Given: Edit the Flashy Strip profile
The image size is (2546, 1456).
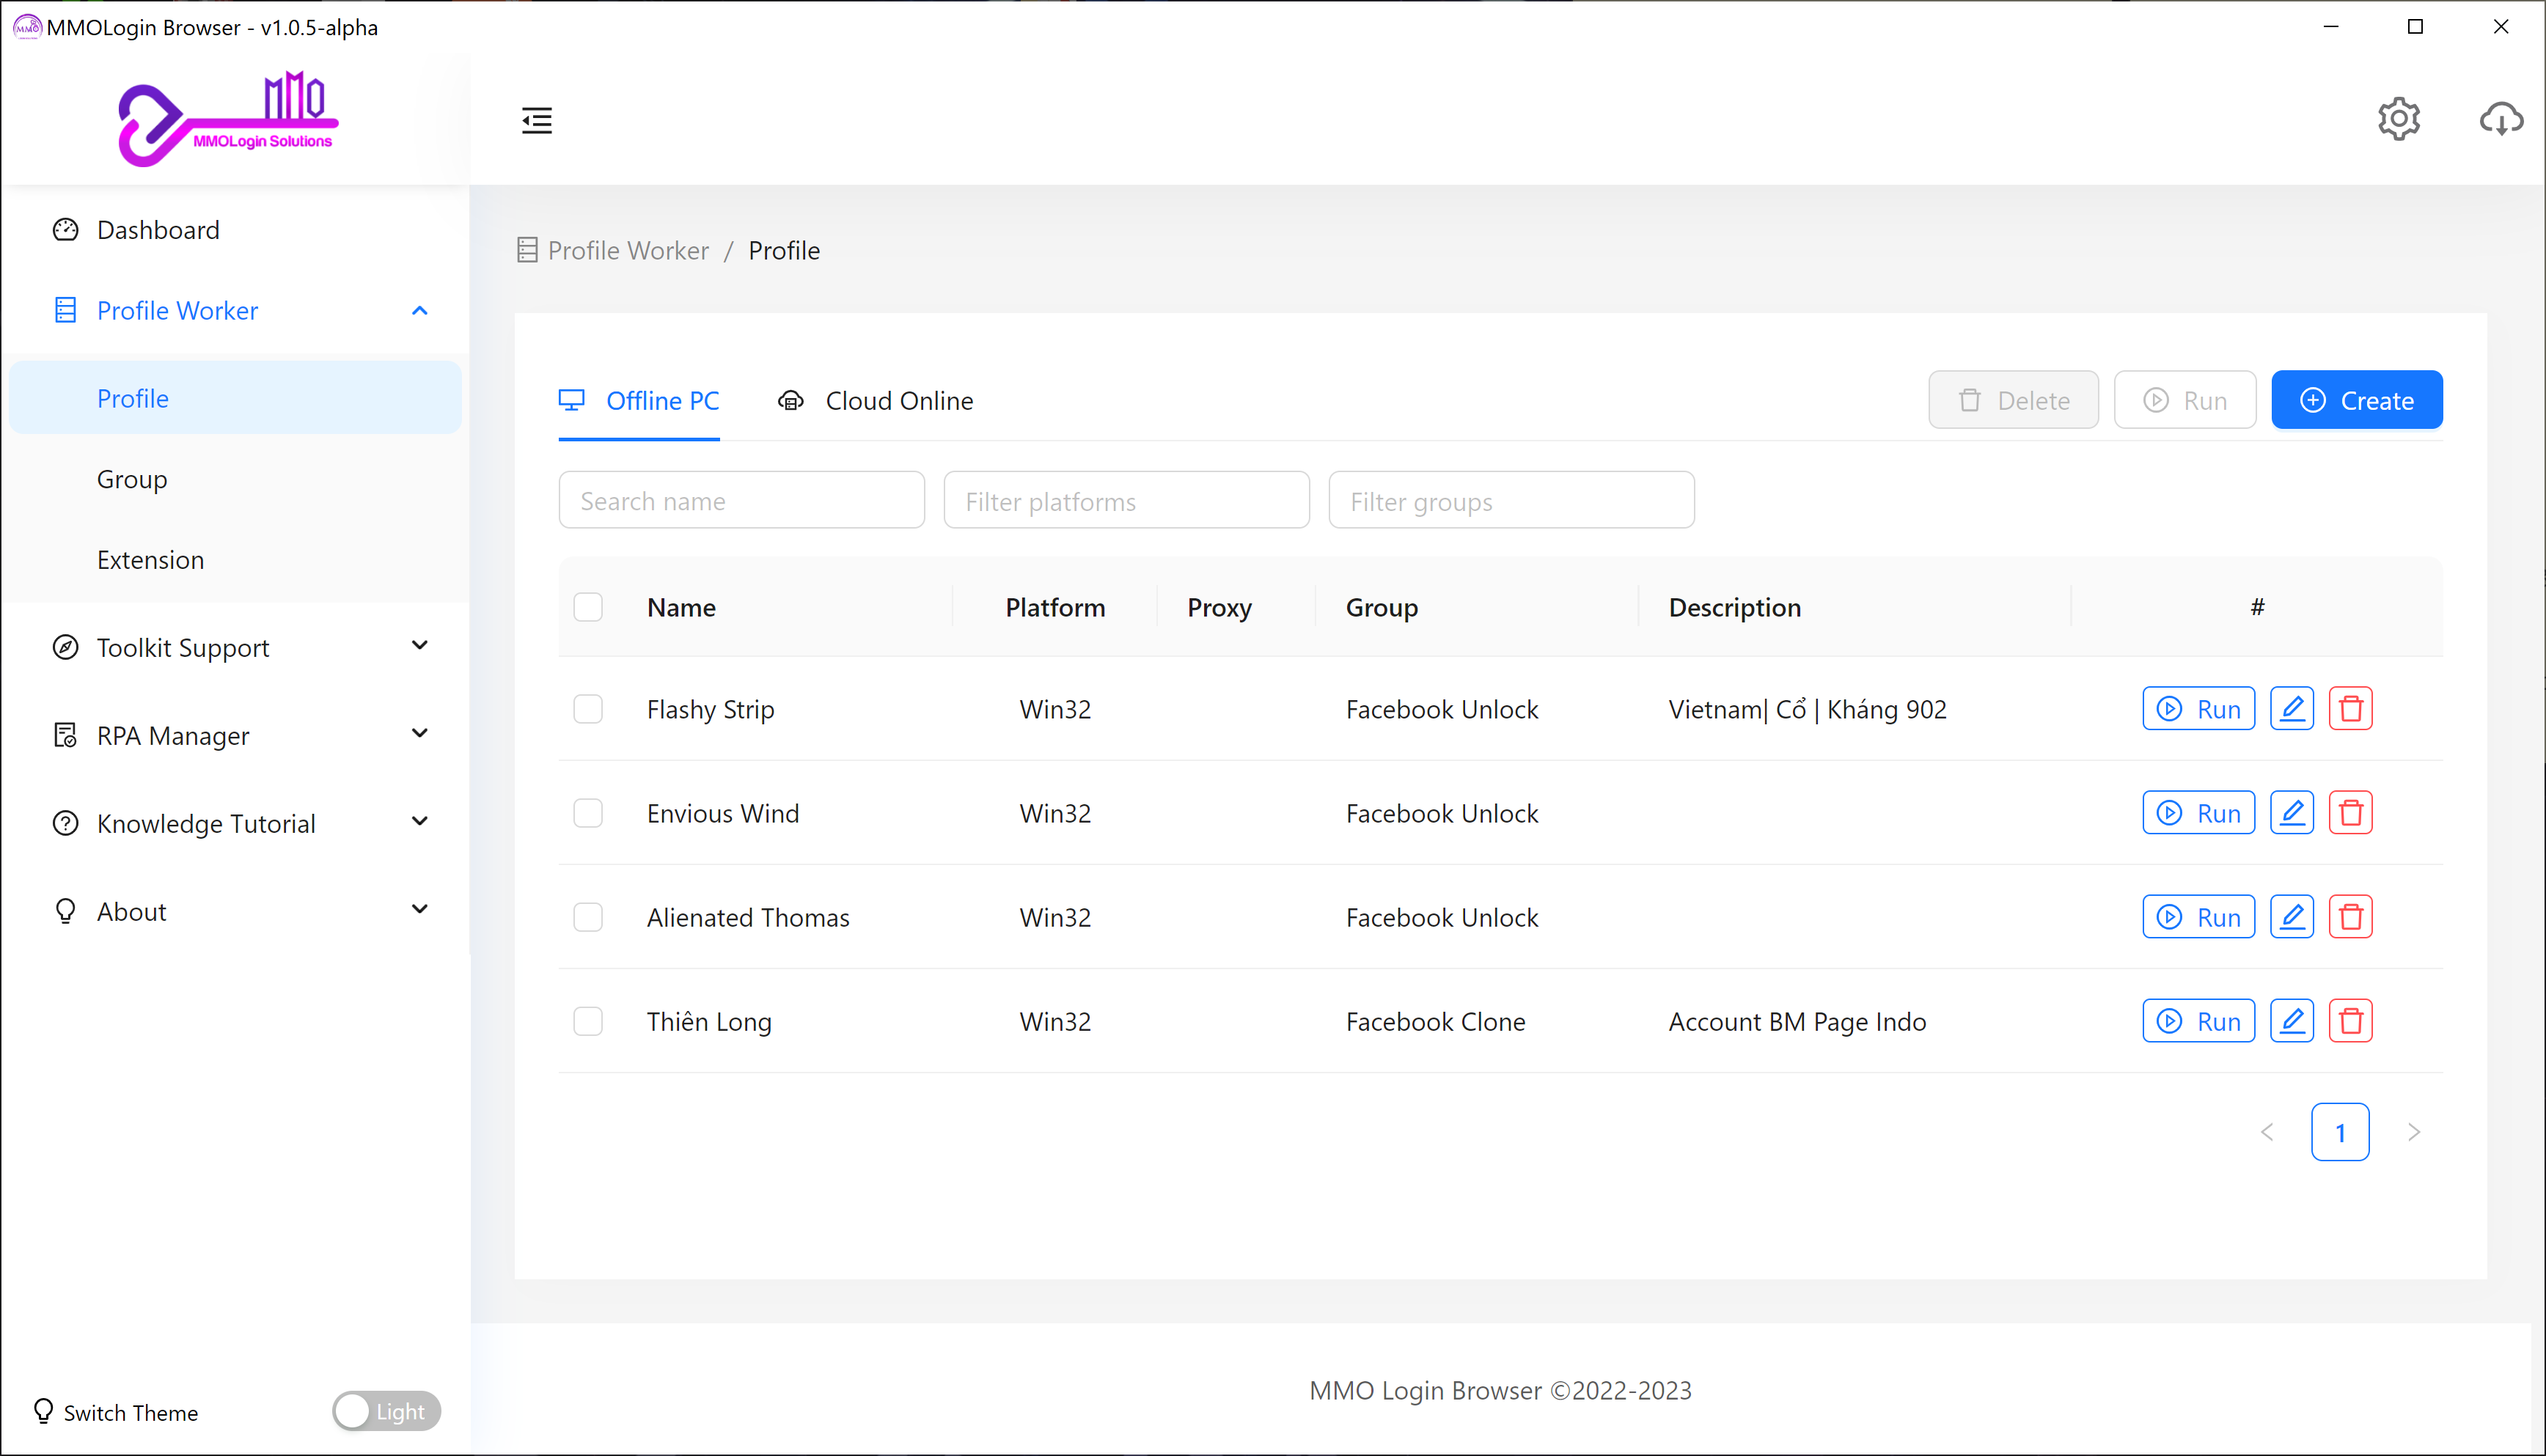Looking at the screenshot, I should tap(2291, 709).
